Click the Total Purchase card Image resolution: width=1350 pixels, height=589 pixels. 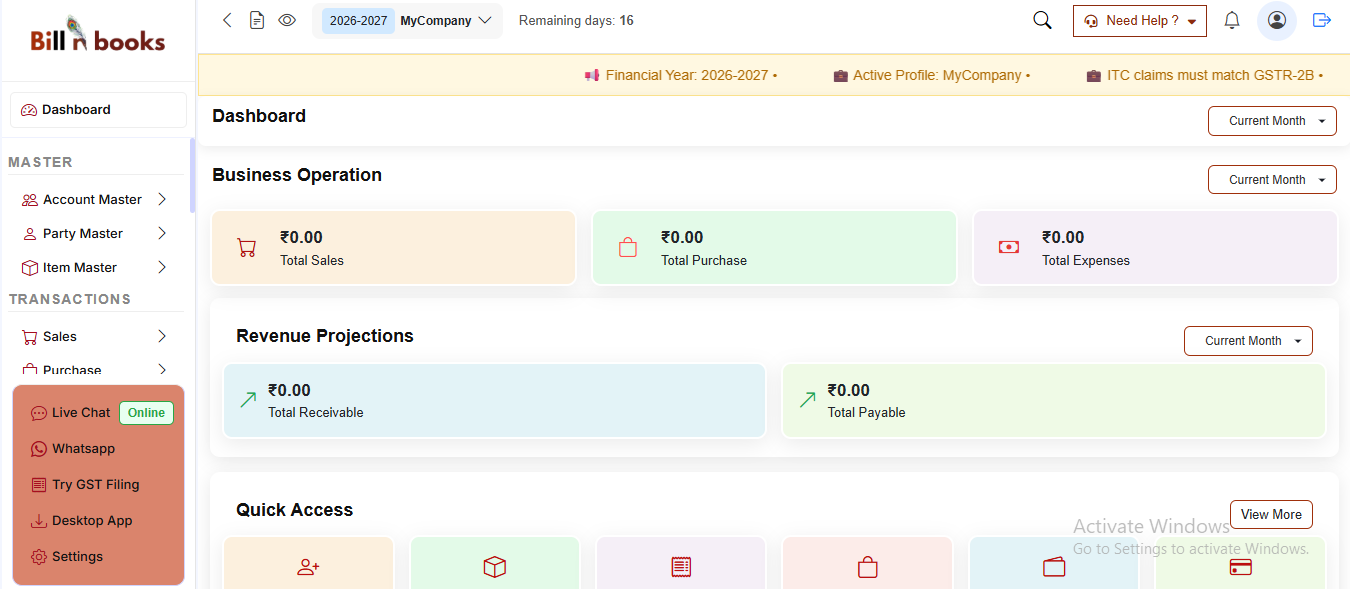tap(775, 248)
